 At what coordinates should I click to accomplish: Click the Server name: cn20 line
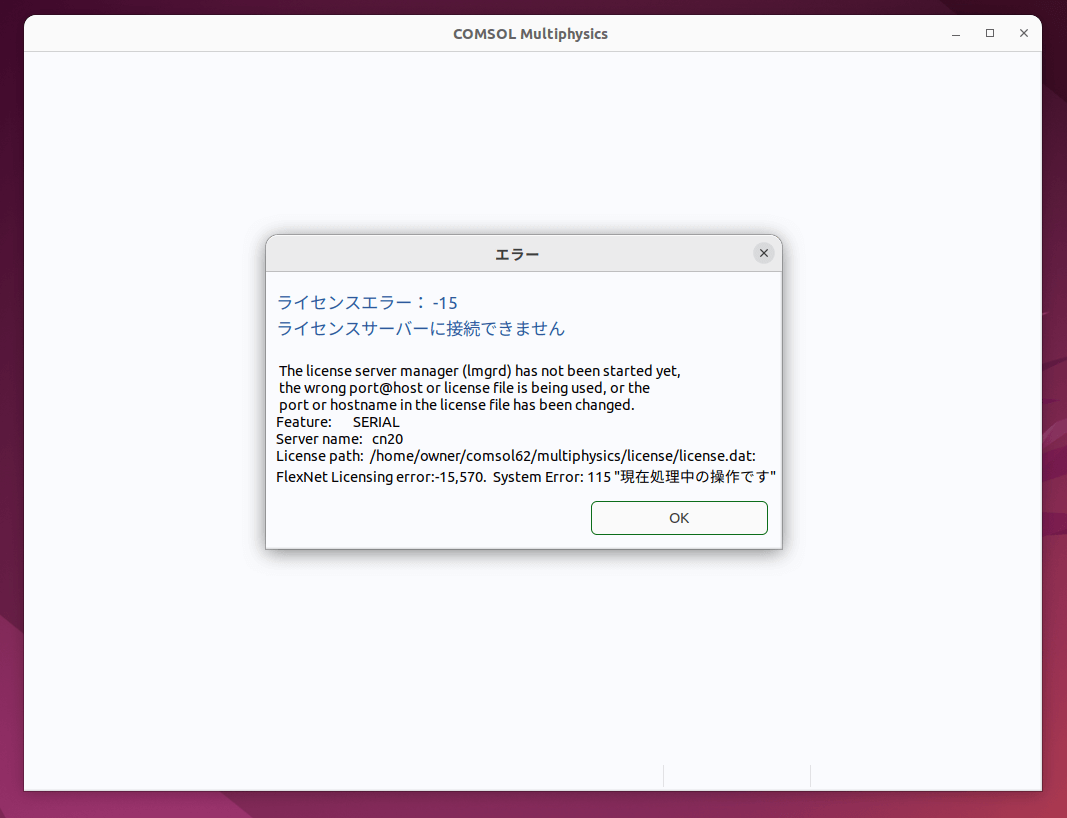(340, 439)
